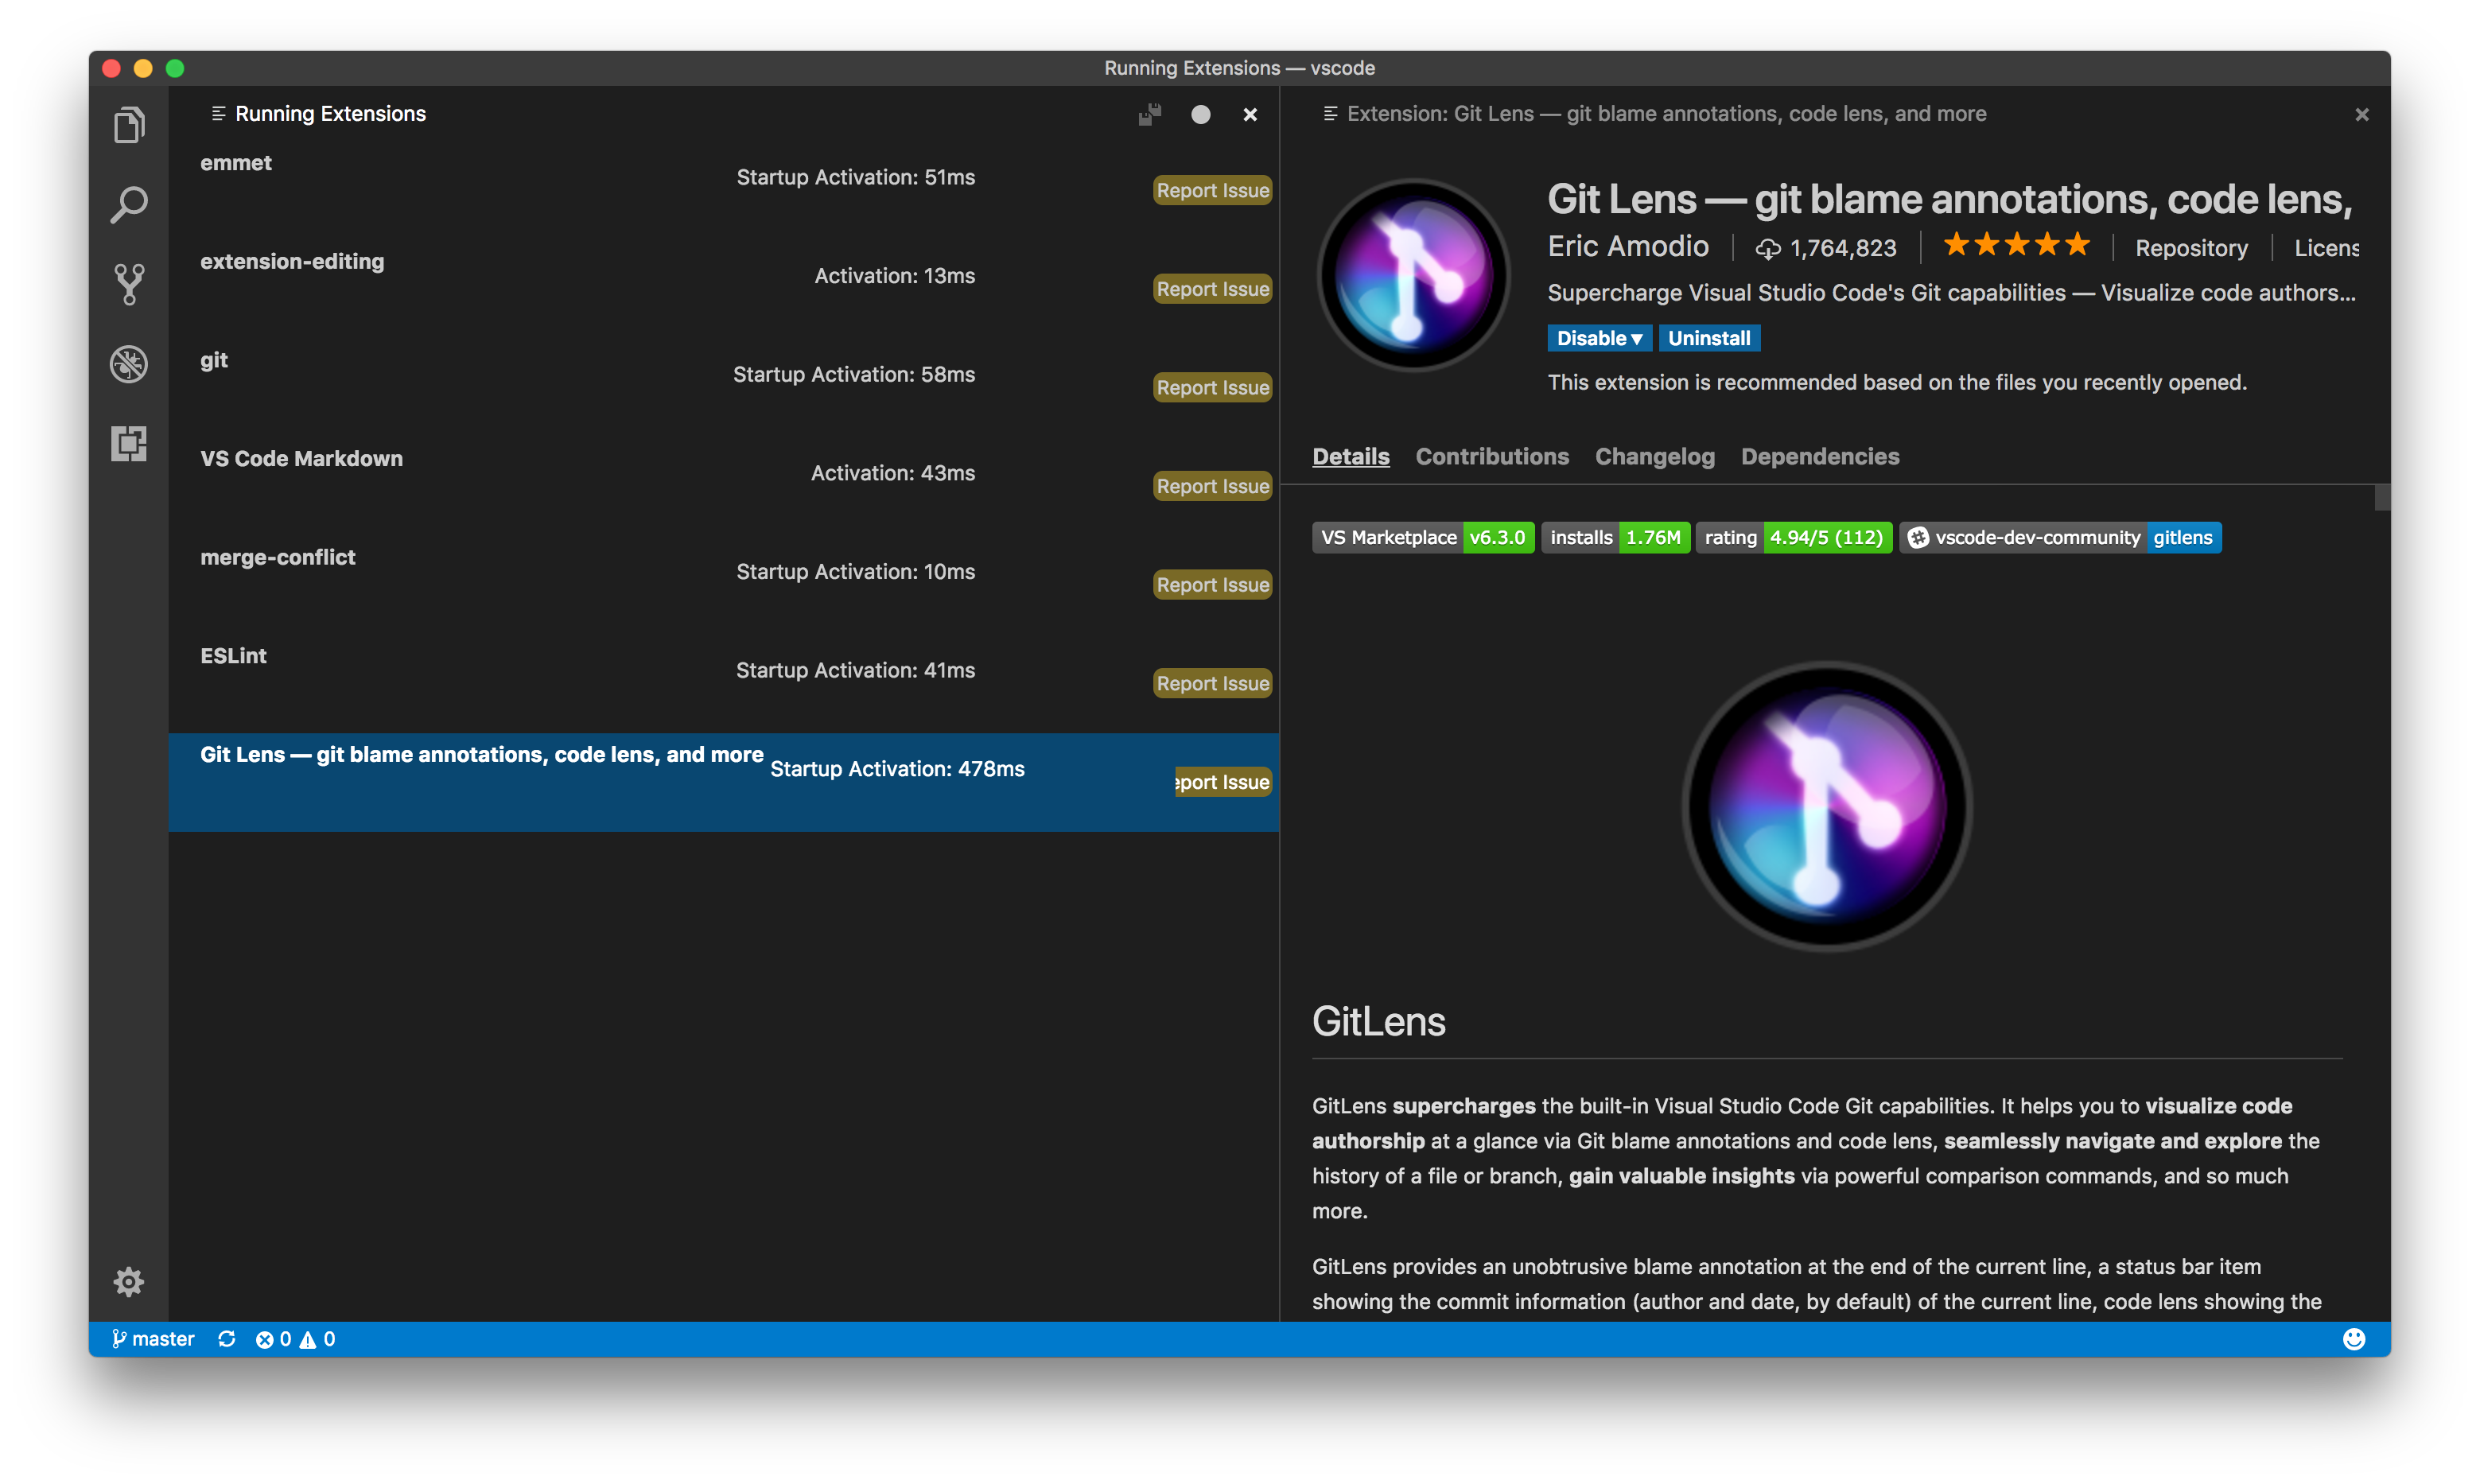
Task: Click the master branch indicator in the status bar
Action: point(152,1338)
